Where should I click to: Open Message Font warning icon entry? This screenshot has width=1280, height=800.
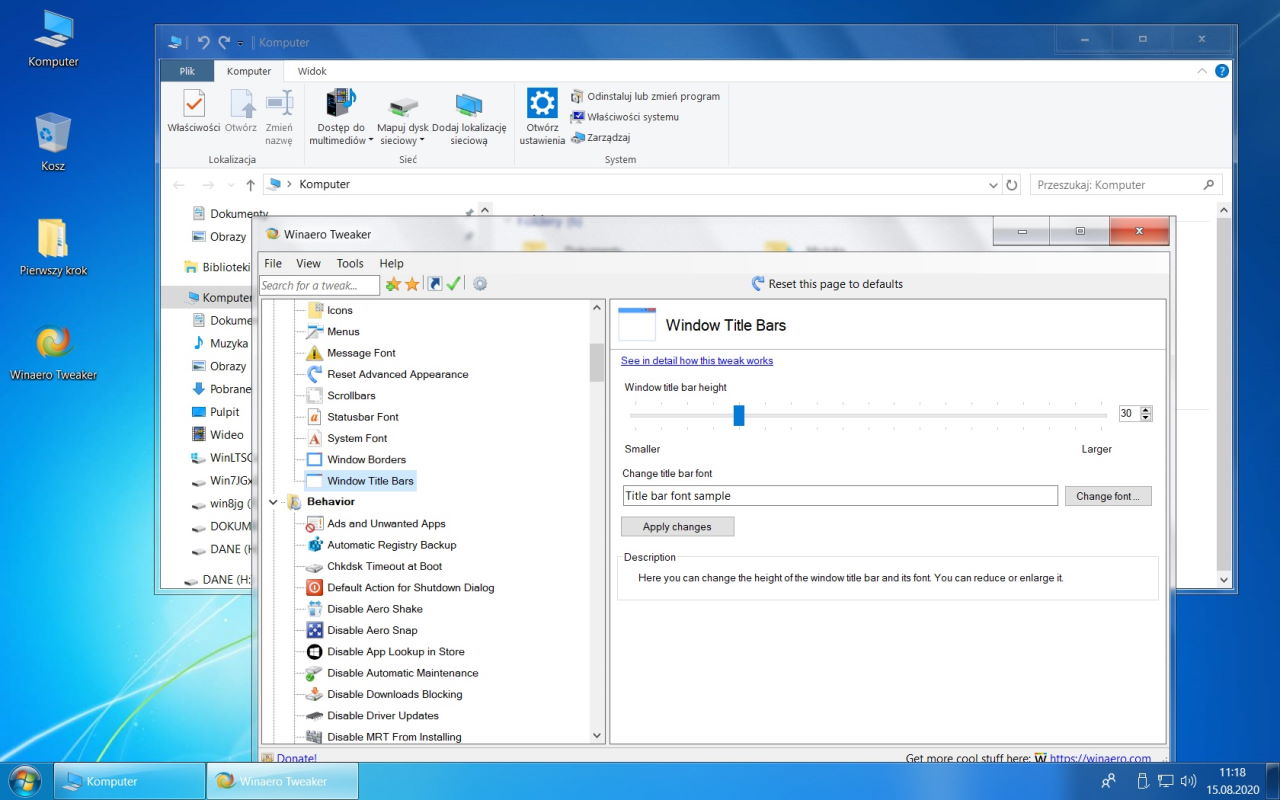point(315,353)
